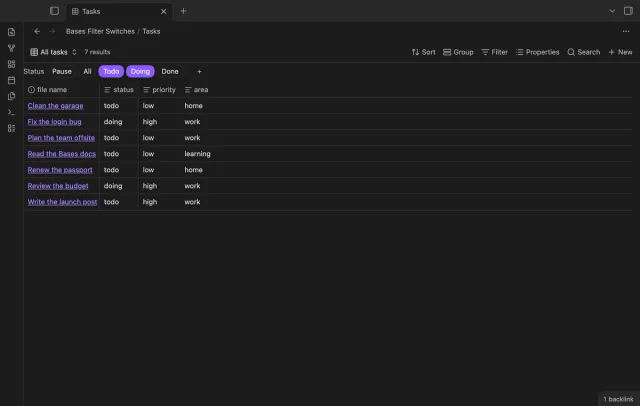Click the status column header
Viewport: 640px width, 406px height.
pos(119,90)
